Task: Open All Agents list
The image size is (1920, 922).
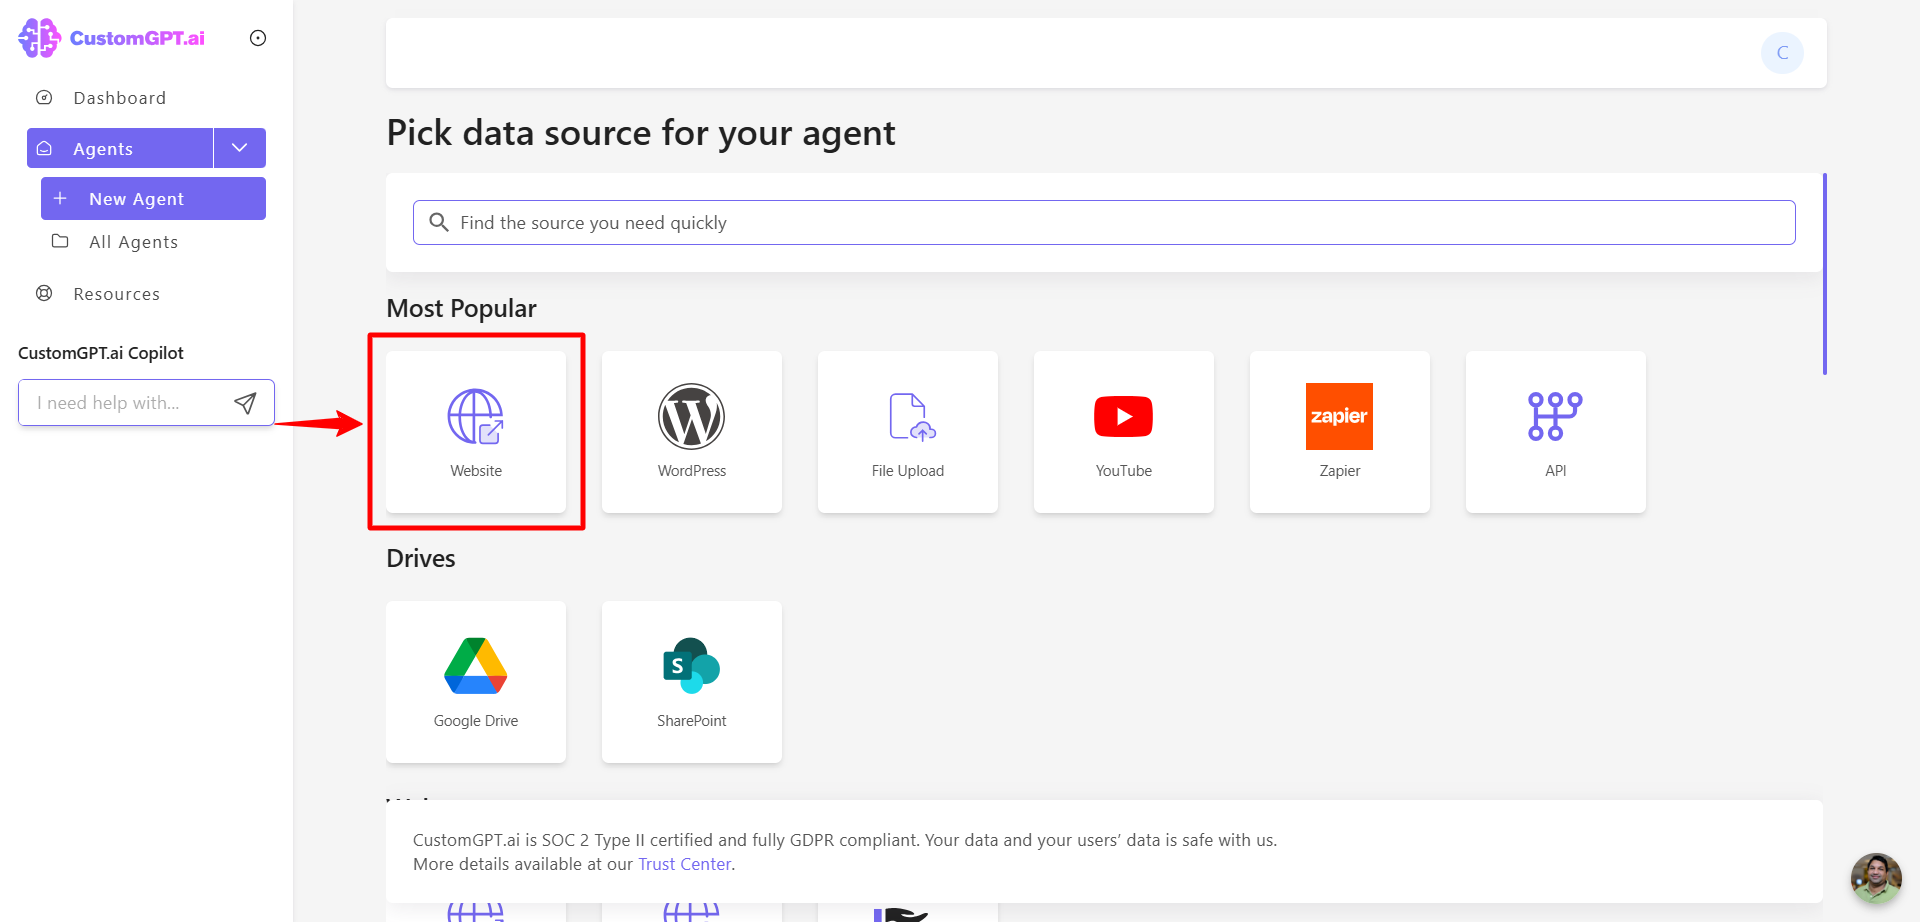Action: coord(133,242)
